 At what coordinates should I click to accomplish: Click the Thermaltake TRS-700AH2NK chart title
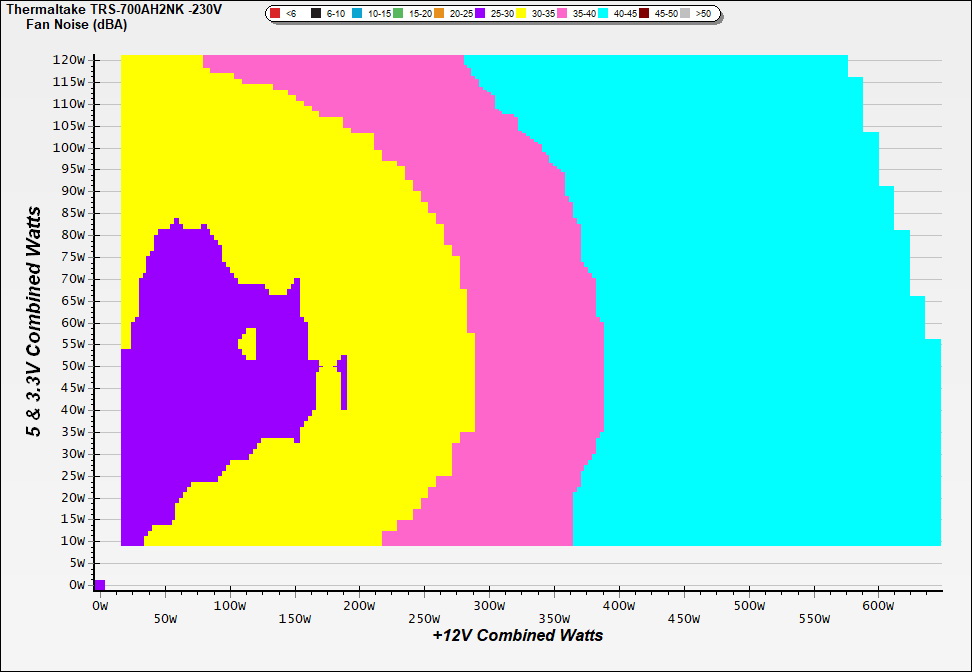[x=114, y=9]
